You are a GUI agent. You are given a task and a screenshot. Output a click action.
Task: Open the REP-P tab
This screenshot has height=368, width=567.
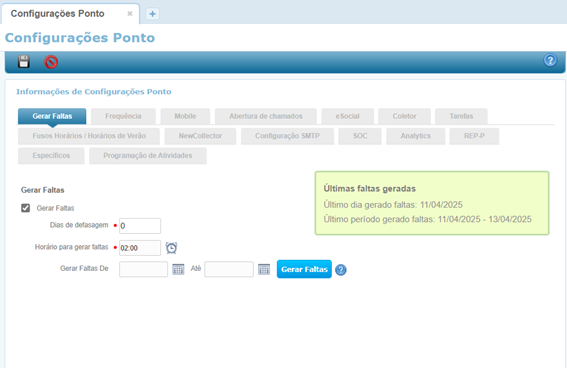click(x=474, y=136)
